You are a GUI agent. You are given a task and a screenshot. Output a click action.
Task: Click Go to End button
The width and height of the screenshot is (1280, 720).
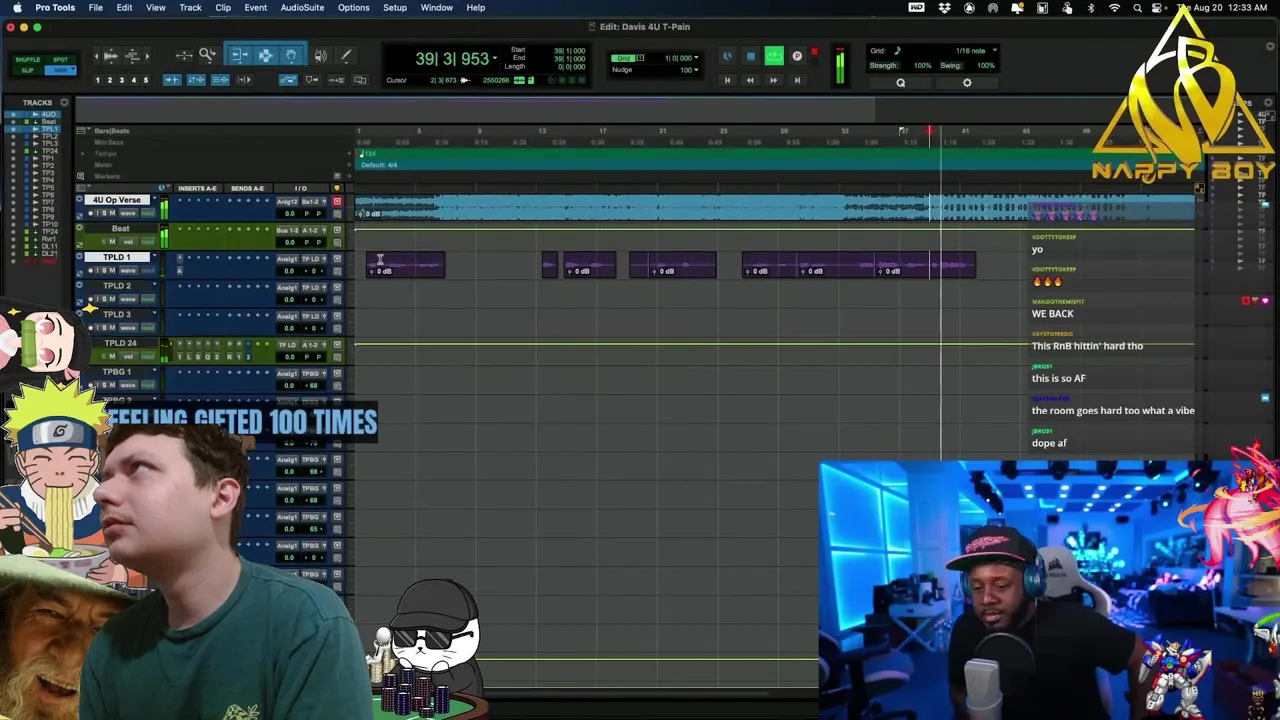coord(797,81)
